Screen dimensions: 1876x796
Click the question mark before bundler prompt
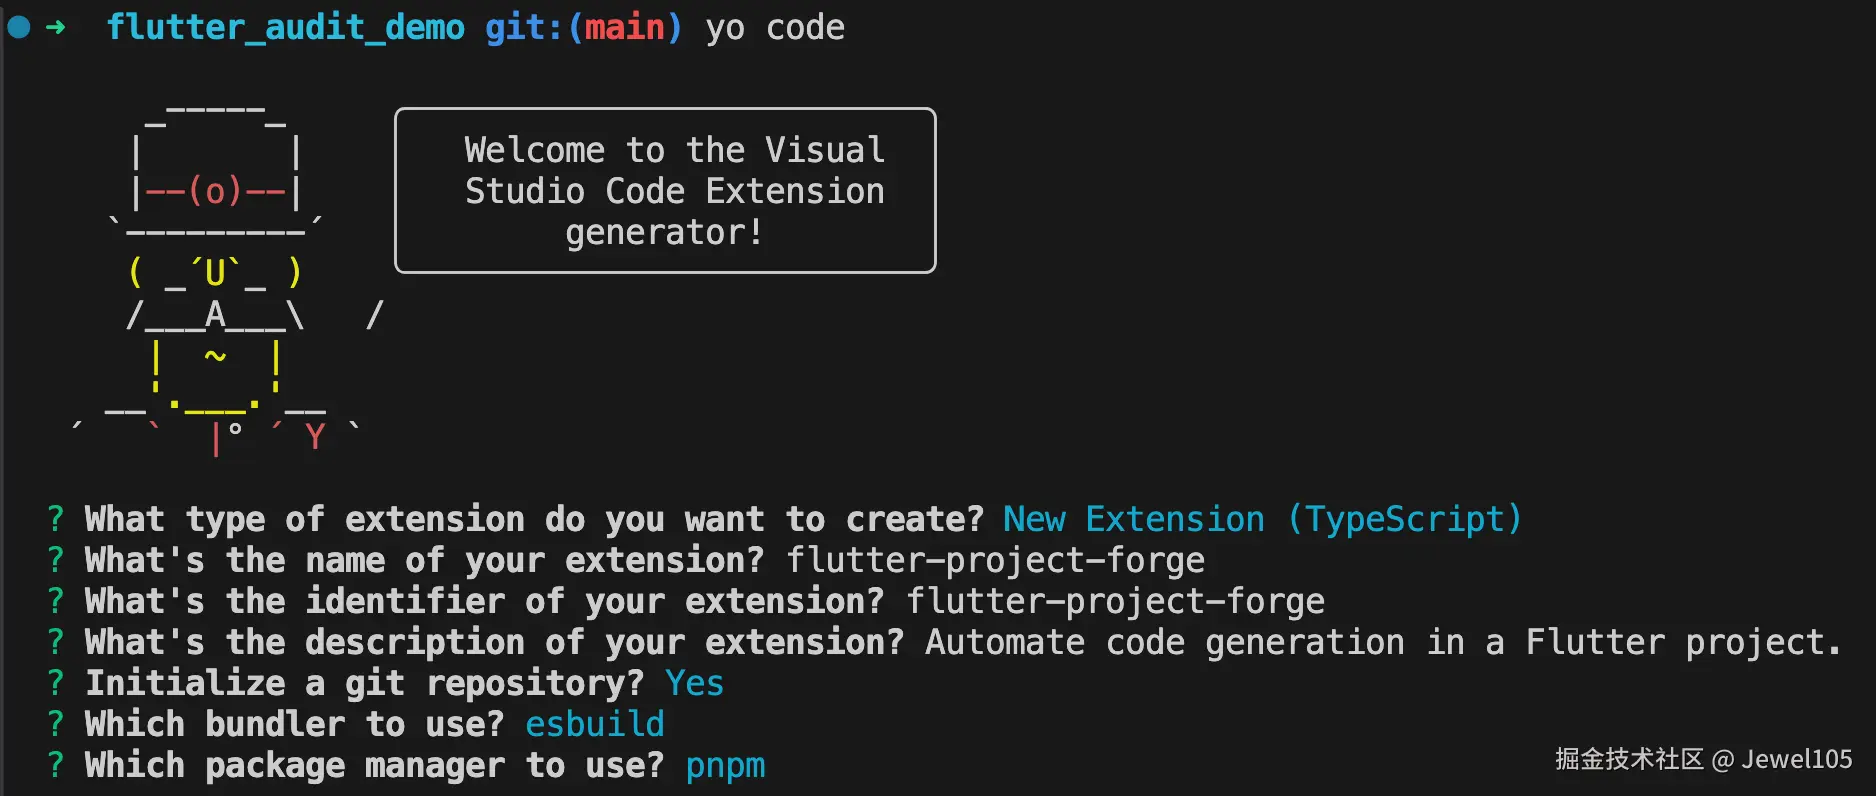(x=56, y=724)
